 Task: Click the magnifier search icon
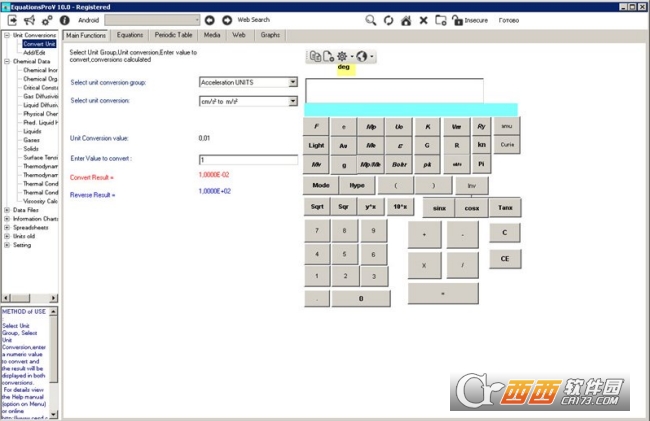pos(371,19)
